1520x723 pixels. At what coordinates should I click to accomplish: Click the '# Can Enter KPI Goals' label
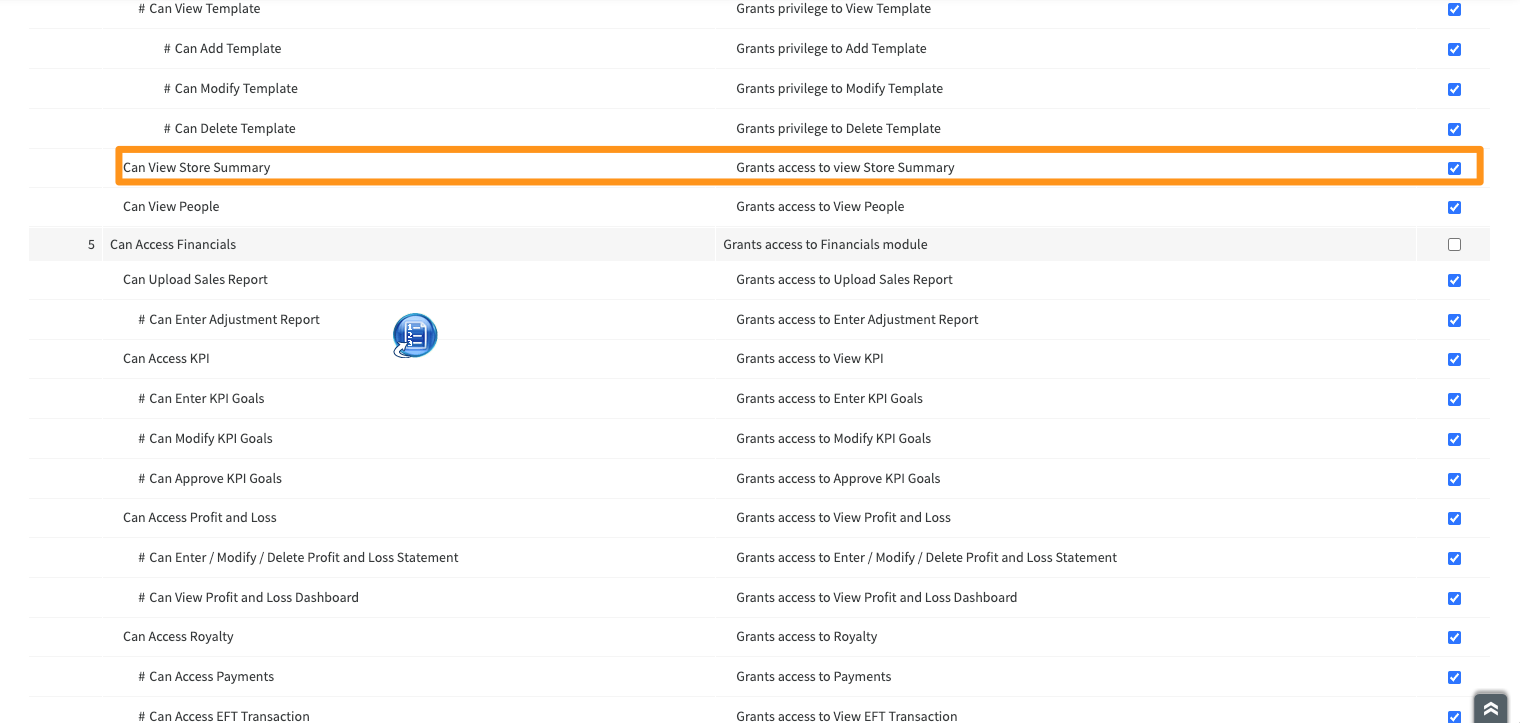click(x=201, y=398)
